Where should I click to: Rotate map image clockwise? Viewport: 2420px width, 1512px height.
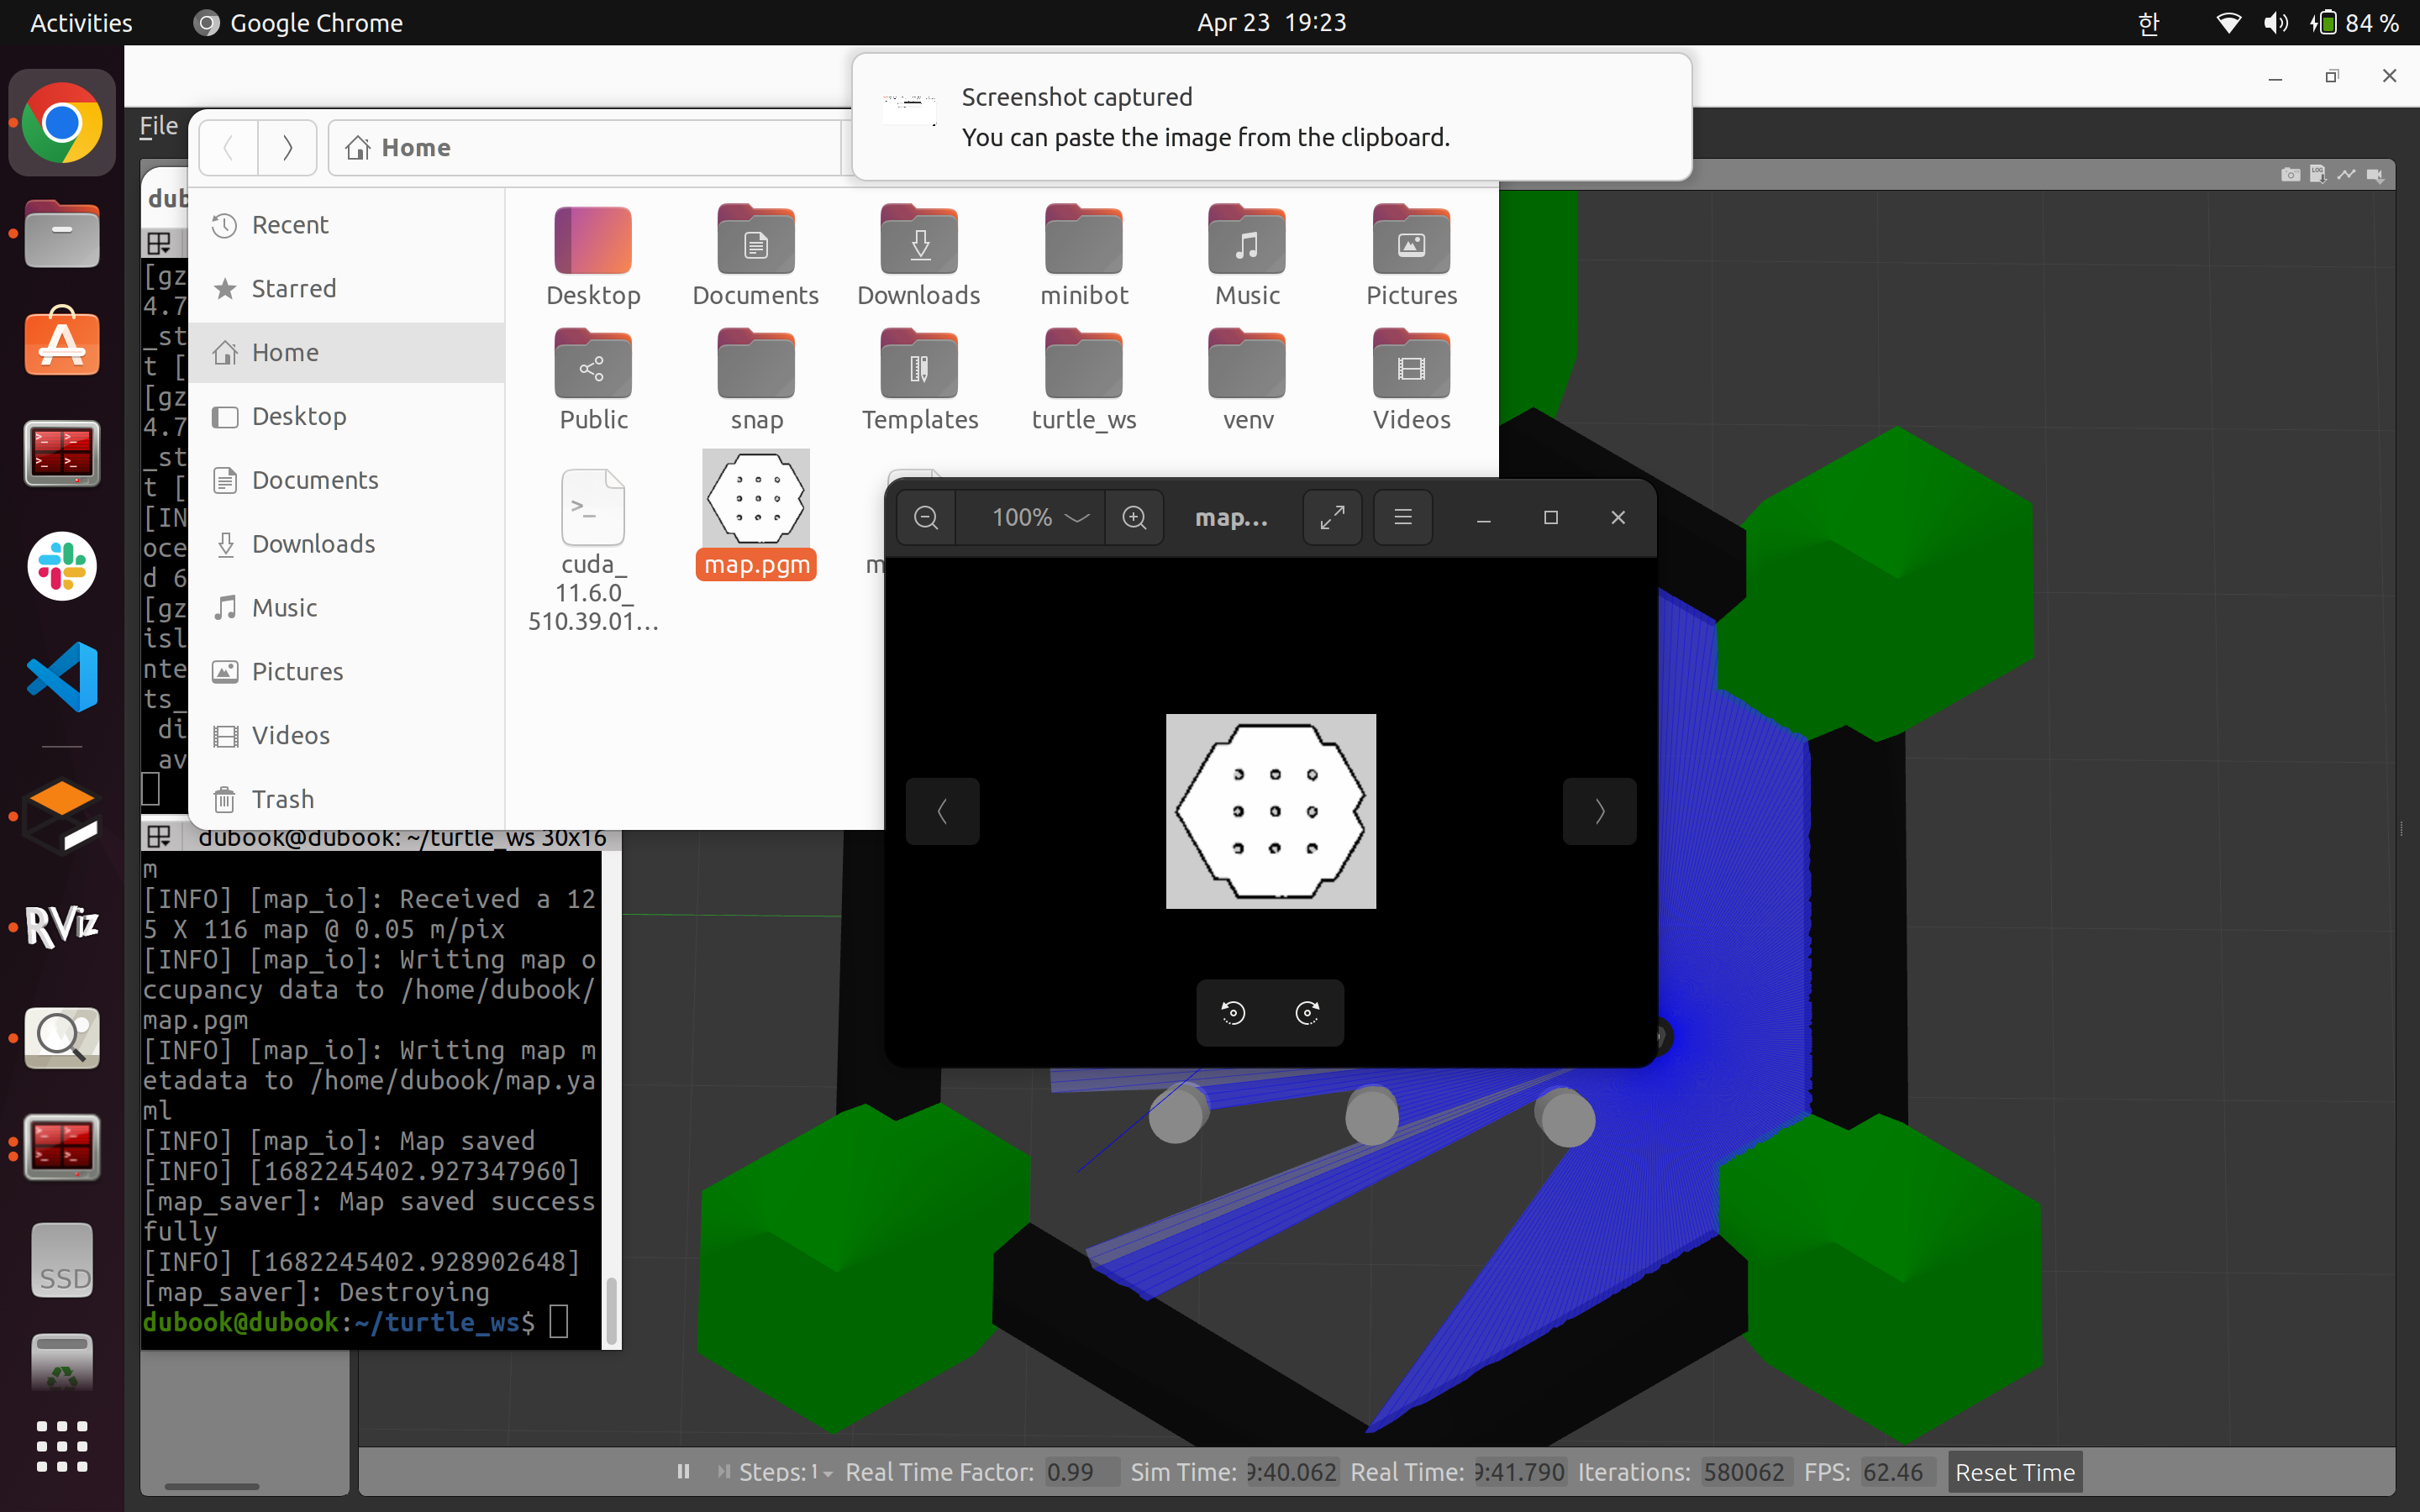1307,1012
